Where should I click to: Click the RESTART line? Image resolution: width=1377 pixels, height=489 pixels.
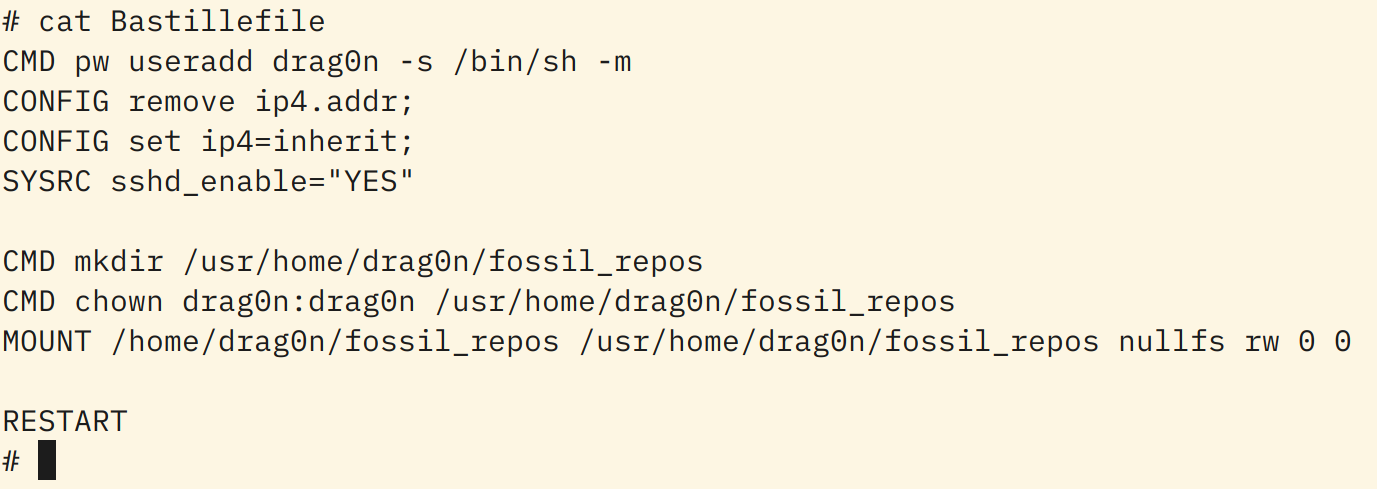pyautogui.click(x=66, y=421)
